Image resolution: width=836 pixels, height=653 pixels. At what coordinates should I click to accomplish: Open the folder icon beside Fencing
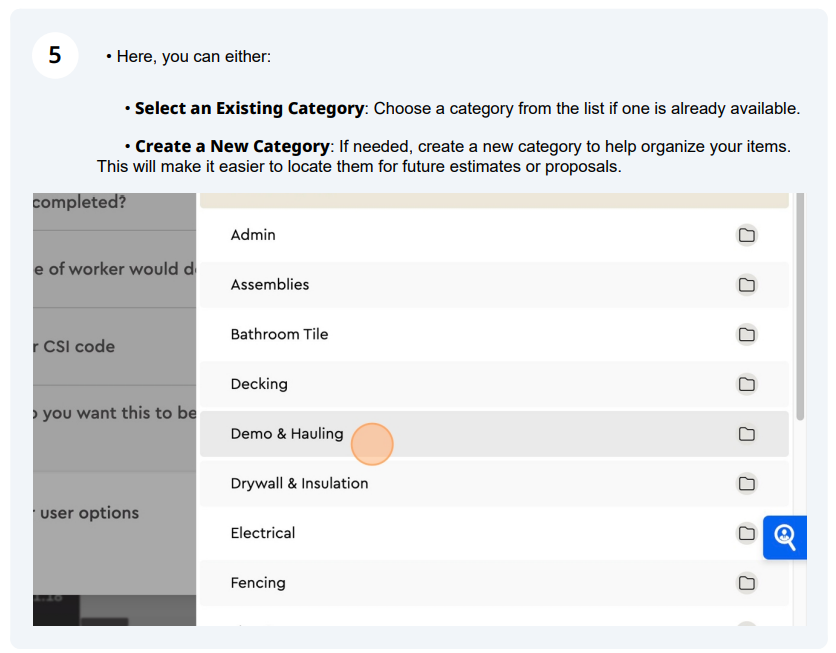pos(746,583)
